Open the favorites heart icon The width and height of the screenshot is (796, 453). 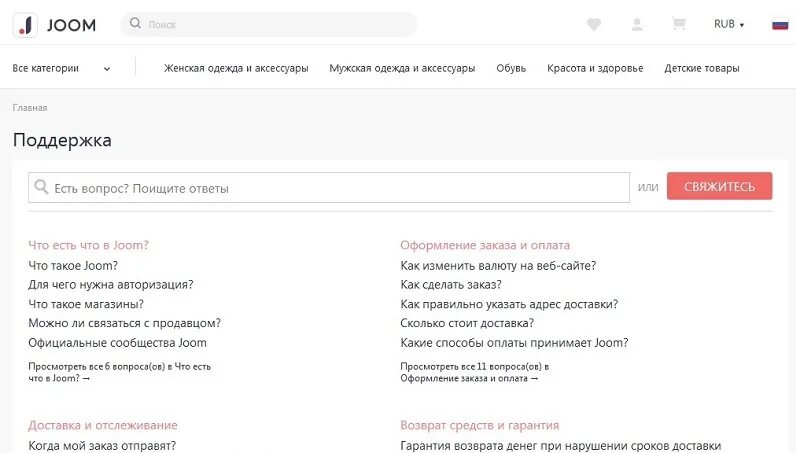(594, 24)
